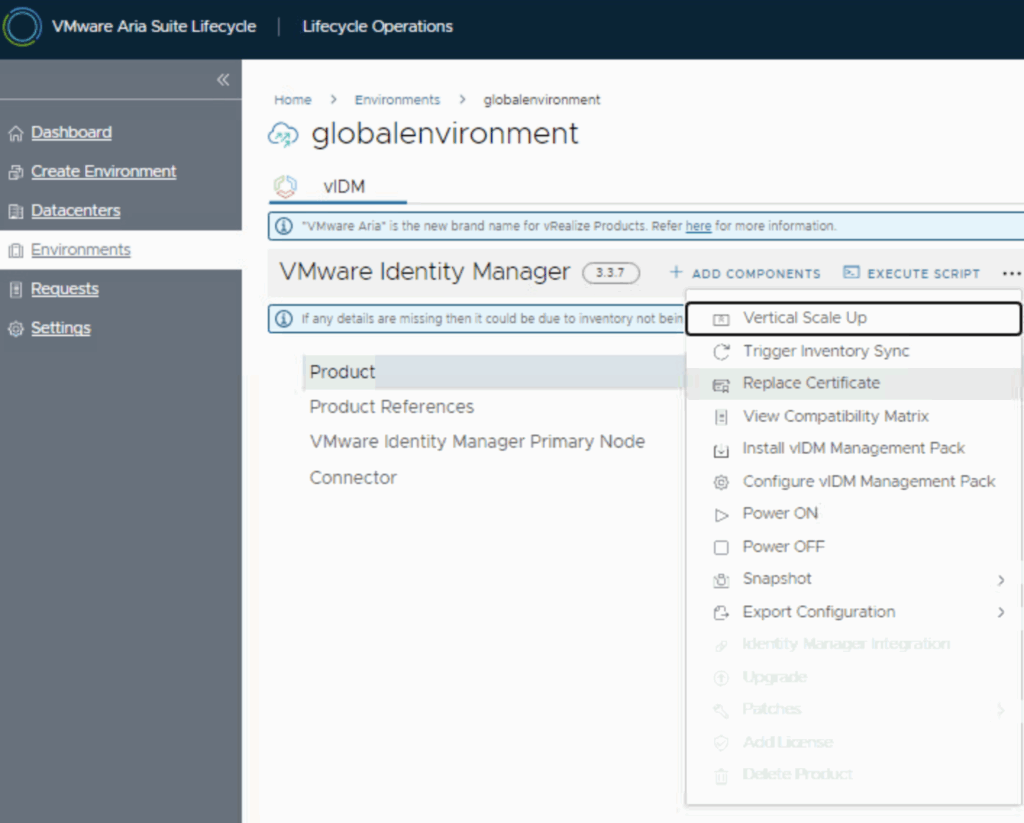
Task: Select VMware Identity Manager Primary Node item
Action: [477, 442]
